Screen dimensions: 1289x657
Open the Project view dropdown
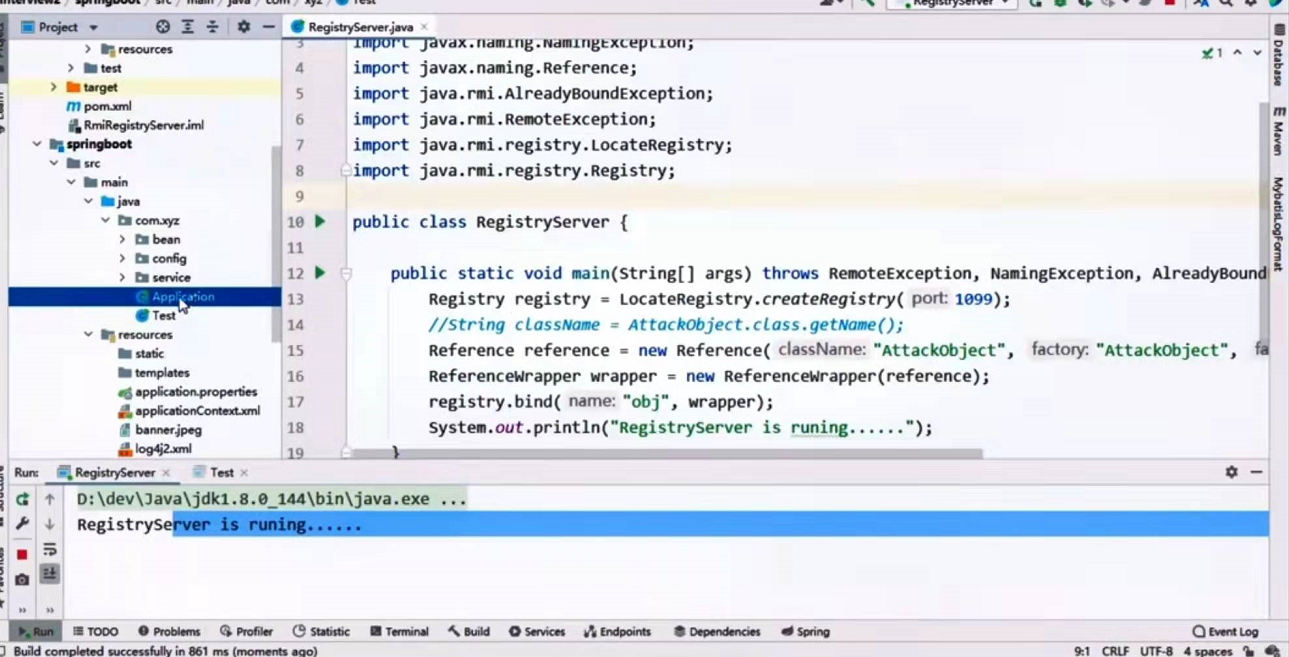coord(60,27)
